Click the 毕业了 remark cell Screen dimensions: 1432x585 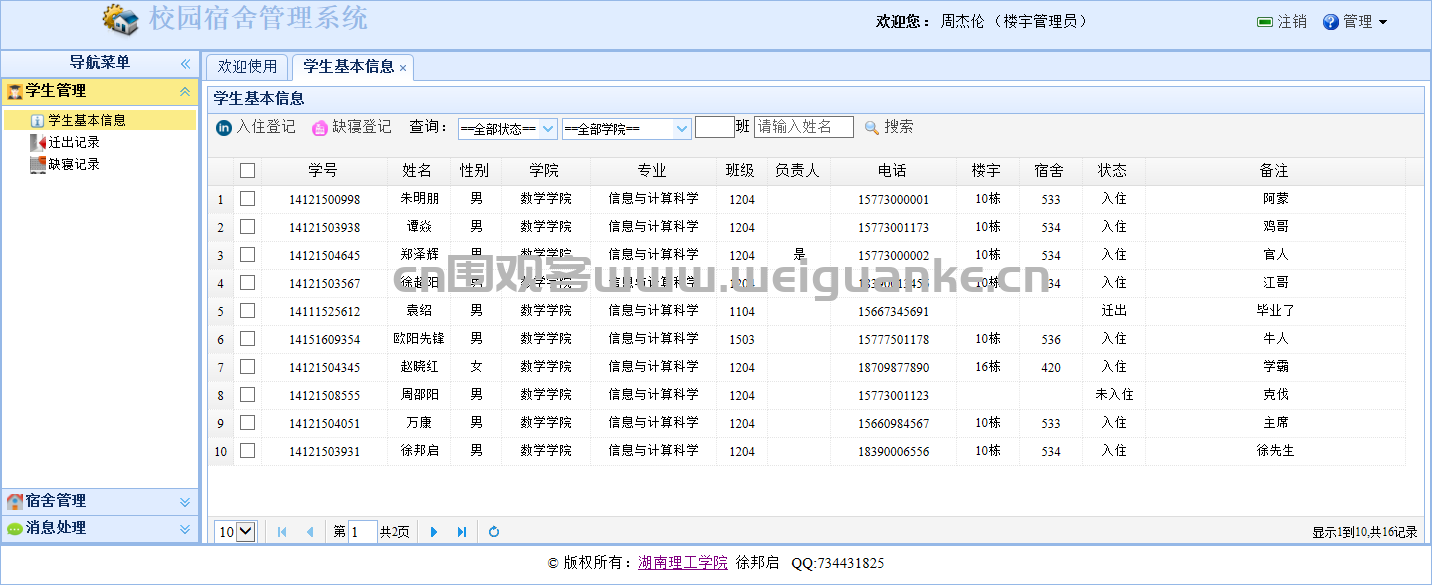1275,311
